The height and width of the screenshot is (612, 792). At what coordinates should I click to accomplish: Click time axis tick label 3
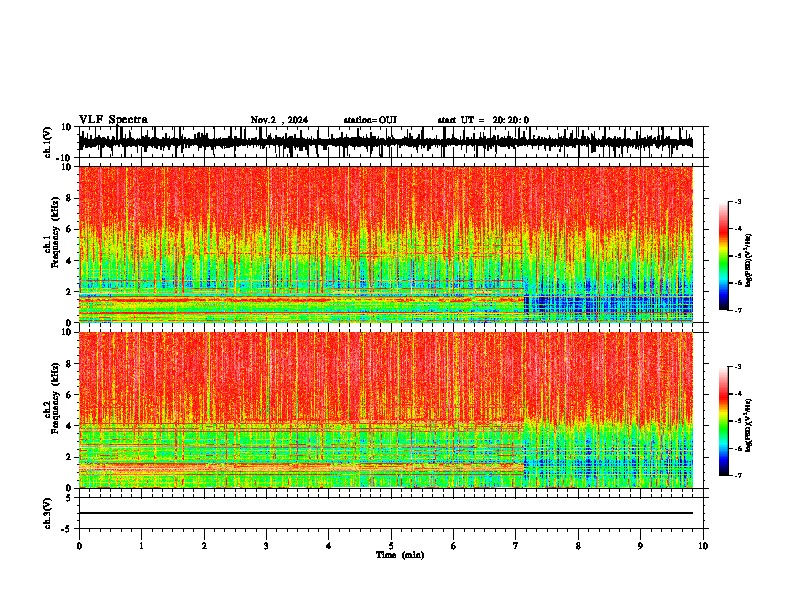coord(266,546)
